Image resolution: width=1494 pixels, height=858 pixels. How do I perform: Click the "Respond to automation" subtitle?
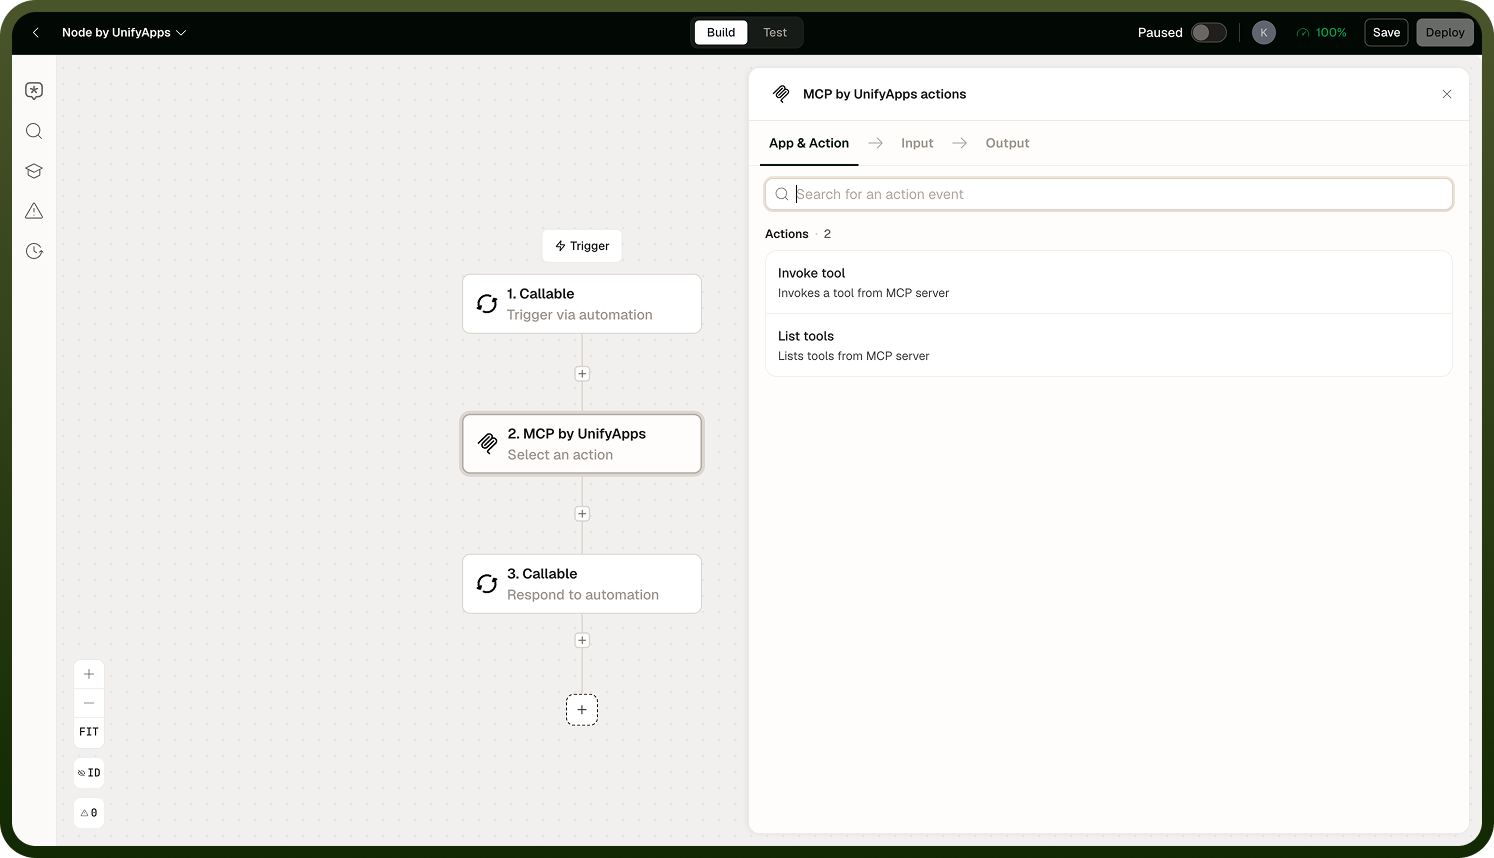pos(583,595)
